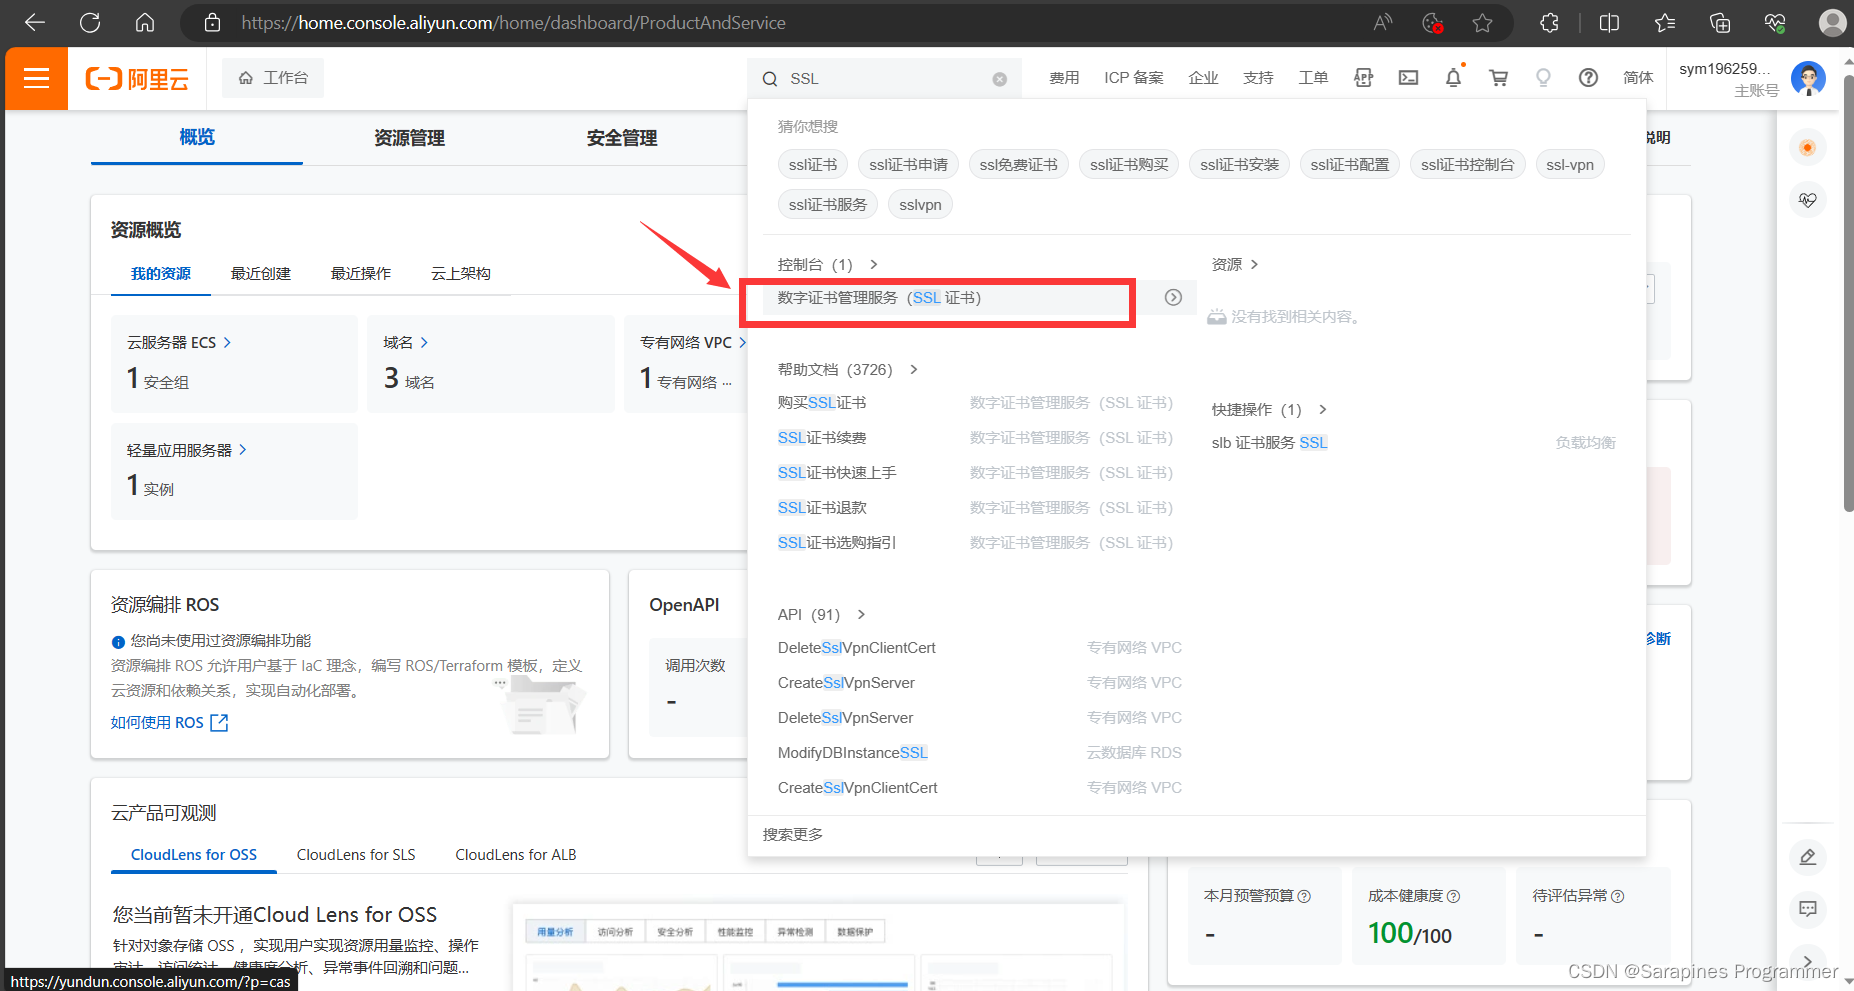Open the browser favorites list icon

1665,22
